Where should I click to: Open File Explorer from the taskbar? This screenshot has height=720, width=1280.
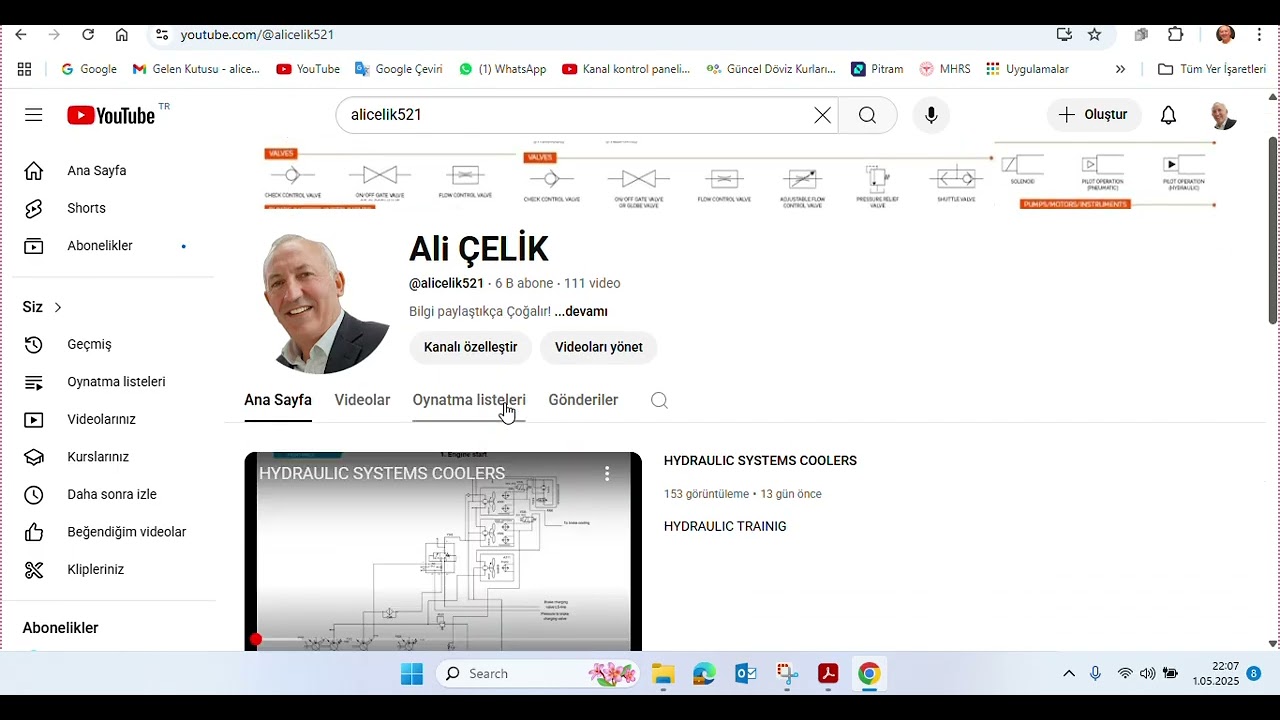[x=663, y=674]
